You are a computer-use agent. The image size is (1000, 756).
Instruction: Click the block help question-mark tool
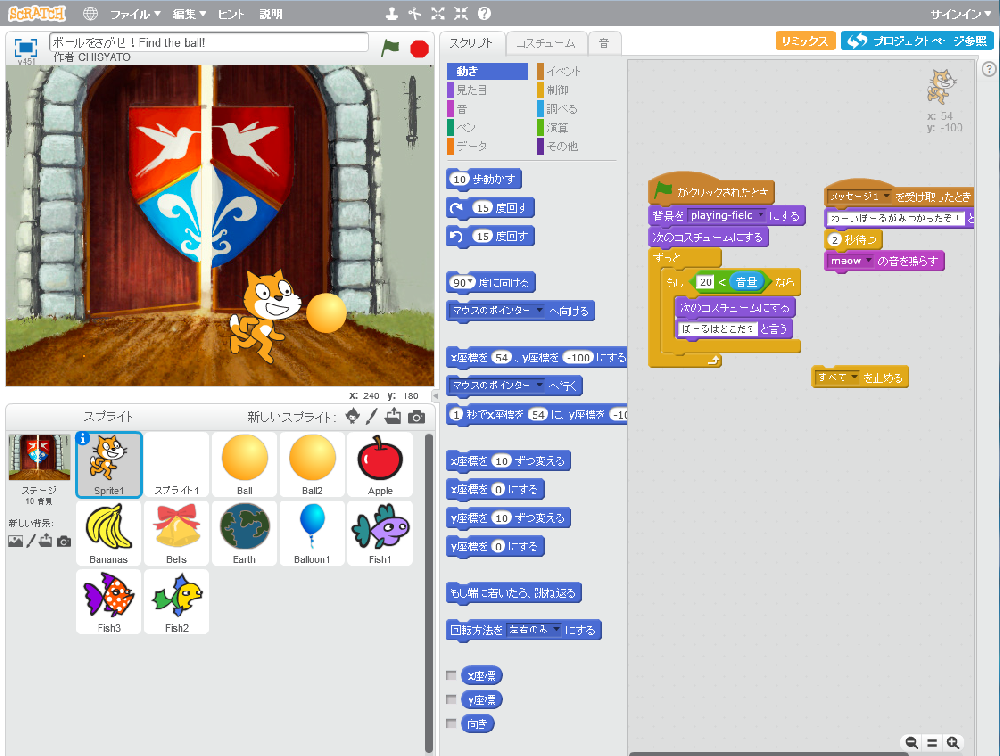point(484,13)
